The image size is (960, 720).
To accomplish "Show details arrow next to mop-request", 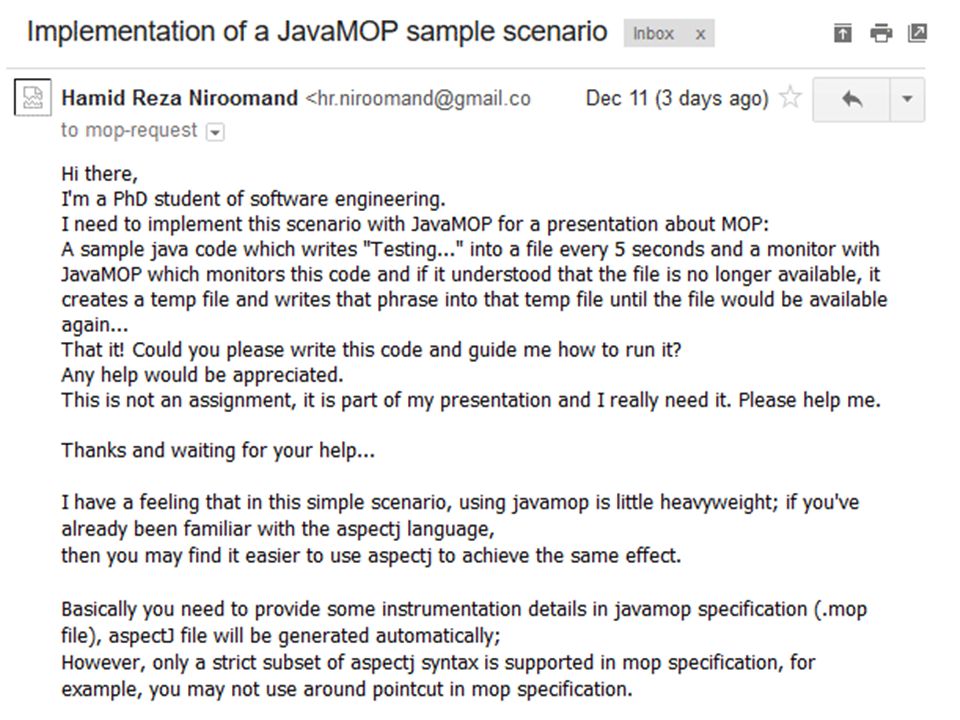I will click(x=216, y=132).
